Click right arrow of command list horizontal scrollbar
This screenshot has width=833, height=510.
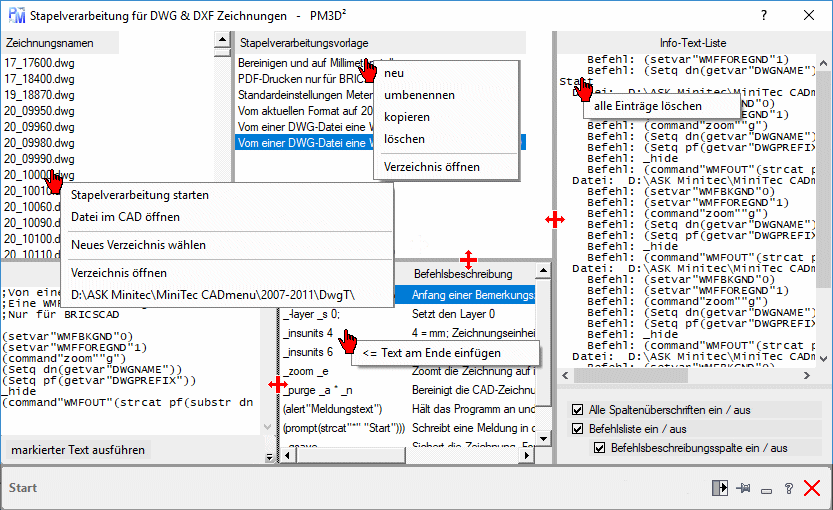click(x=526, y=455)
